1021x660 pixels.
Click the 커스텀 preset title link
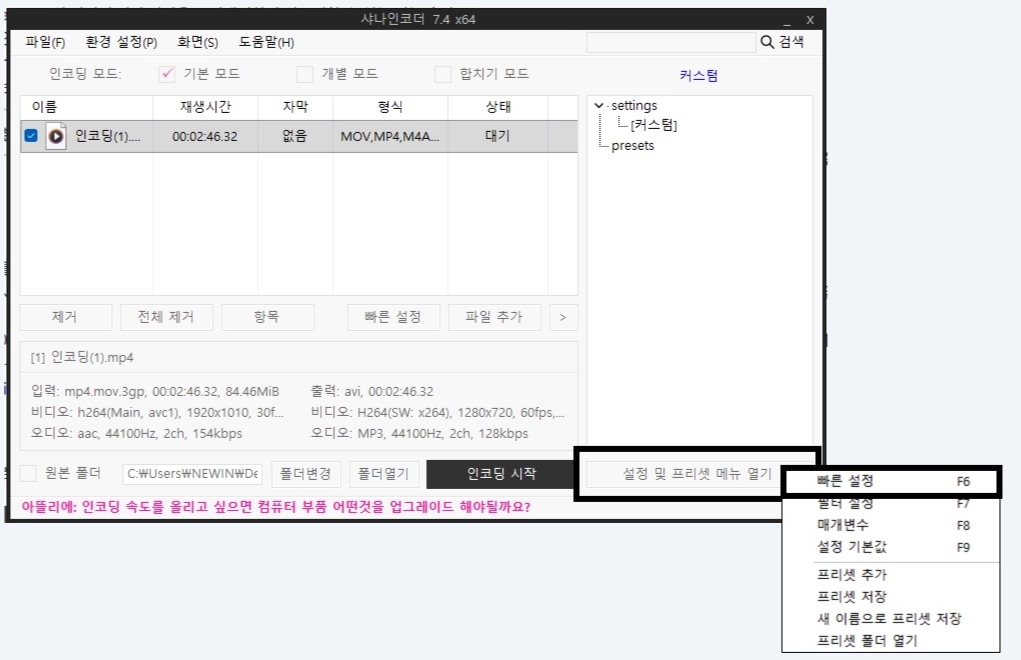[699, 76]
